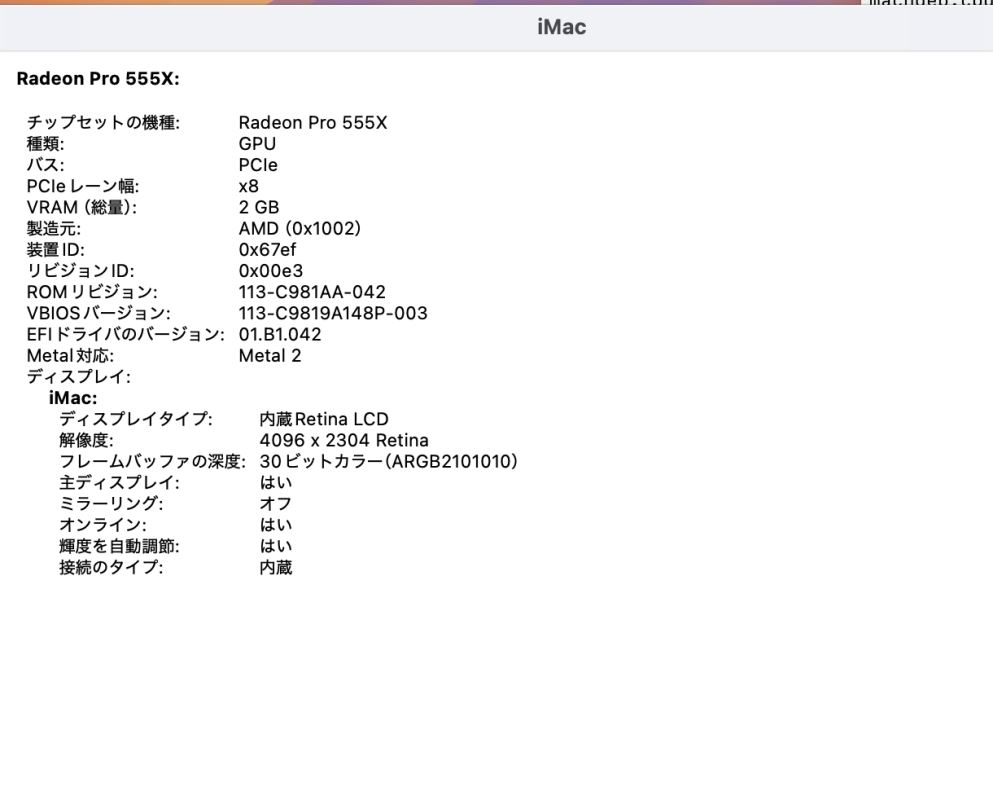Select the 4096 x 2304 Retina value
The height and width of the screenshot is (800, 993).
[x=344, y=440]
